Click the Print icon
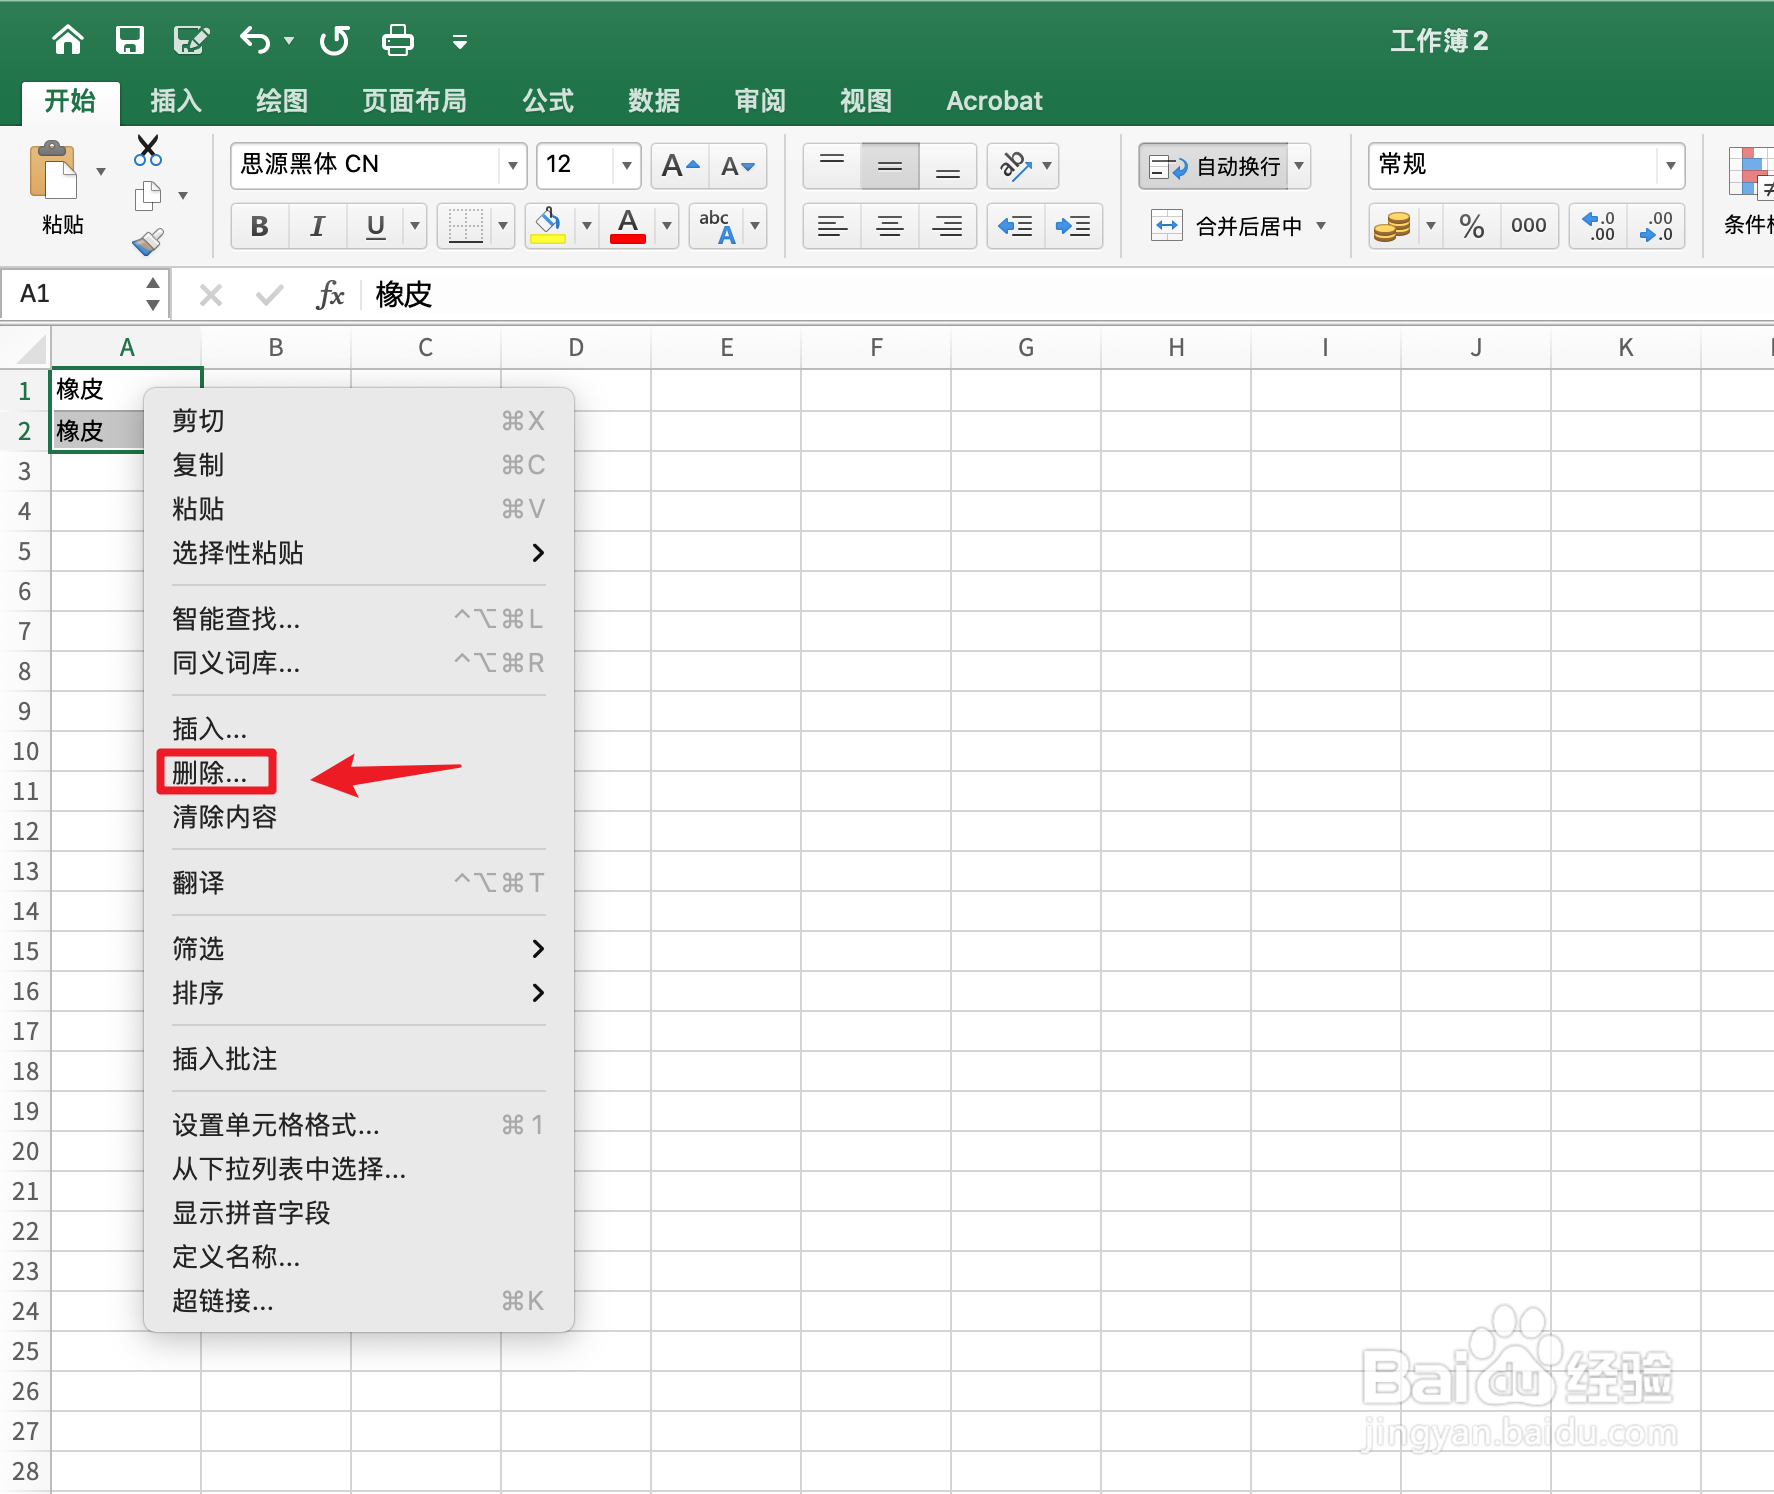This screenshot has height=1494, width=1774. pyautogui.click(x=397, y=40)
